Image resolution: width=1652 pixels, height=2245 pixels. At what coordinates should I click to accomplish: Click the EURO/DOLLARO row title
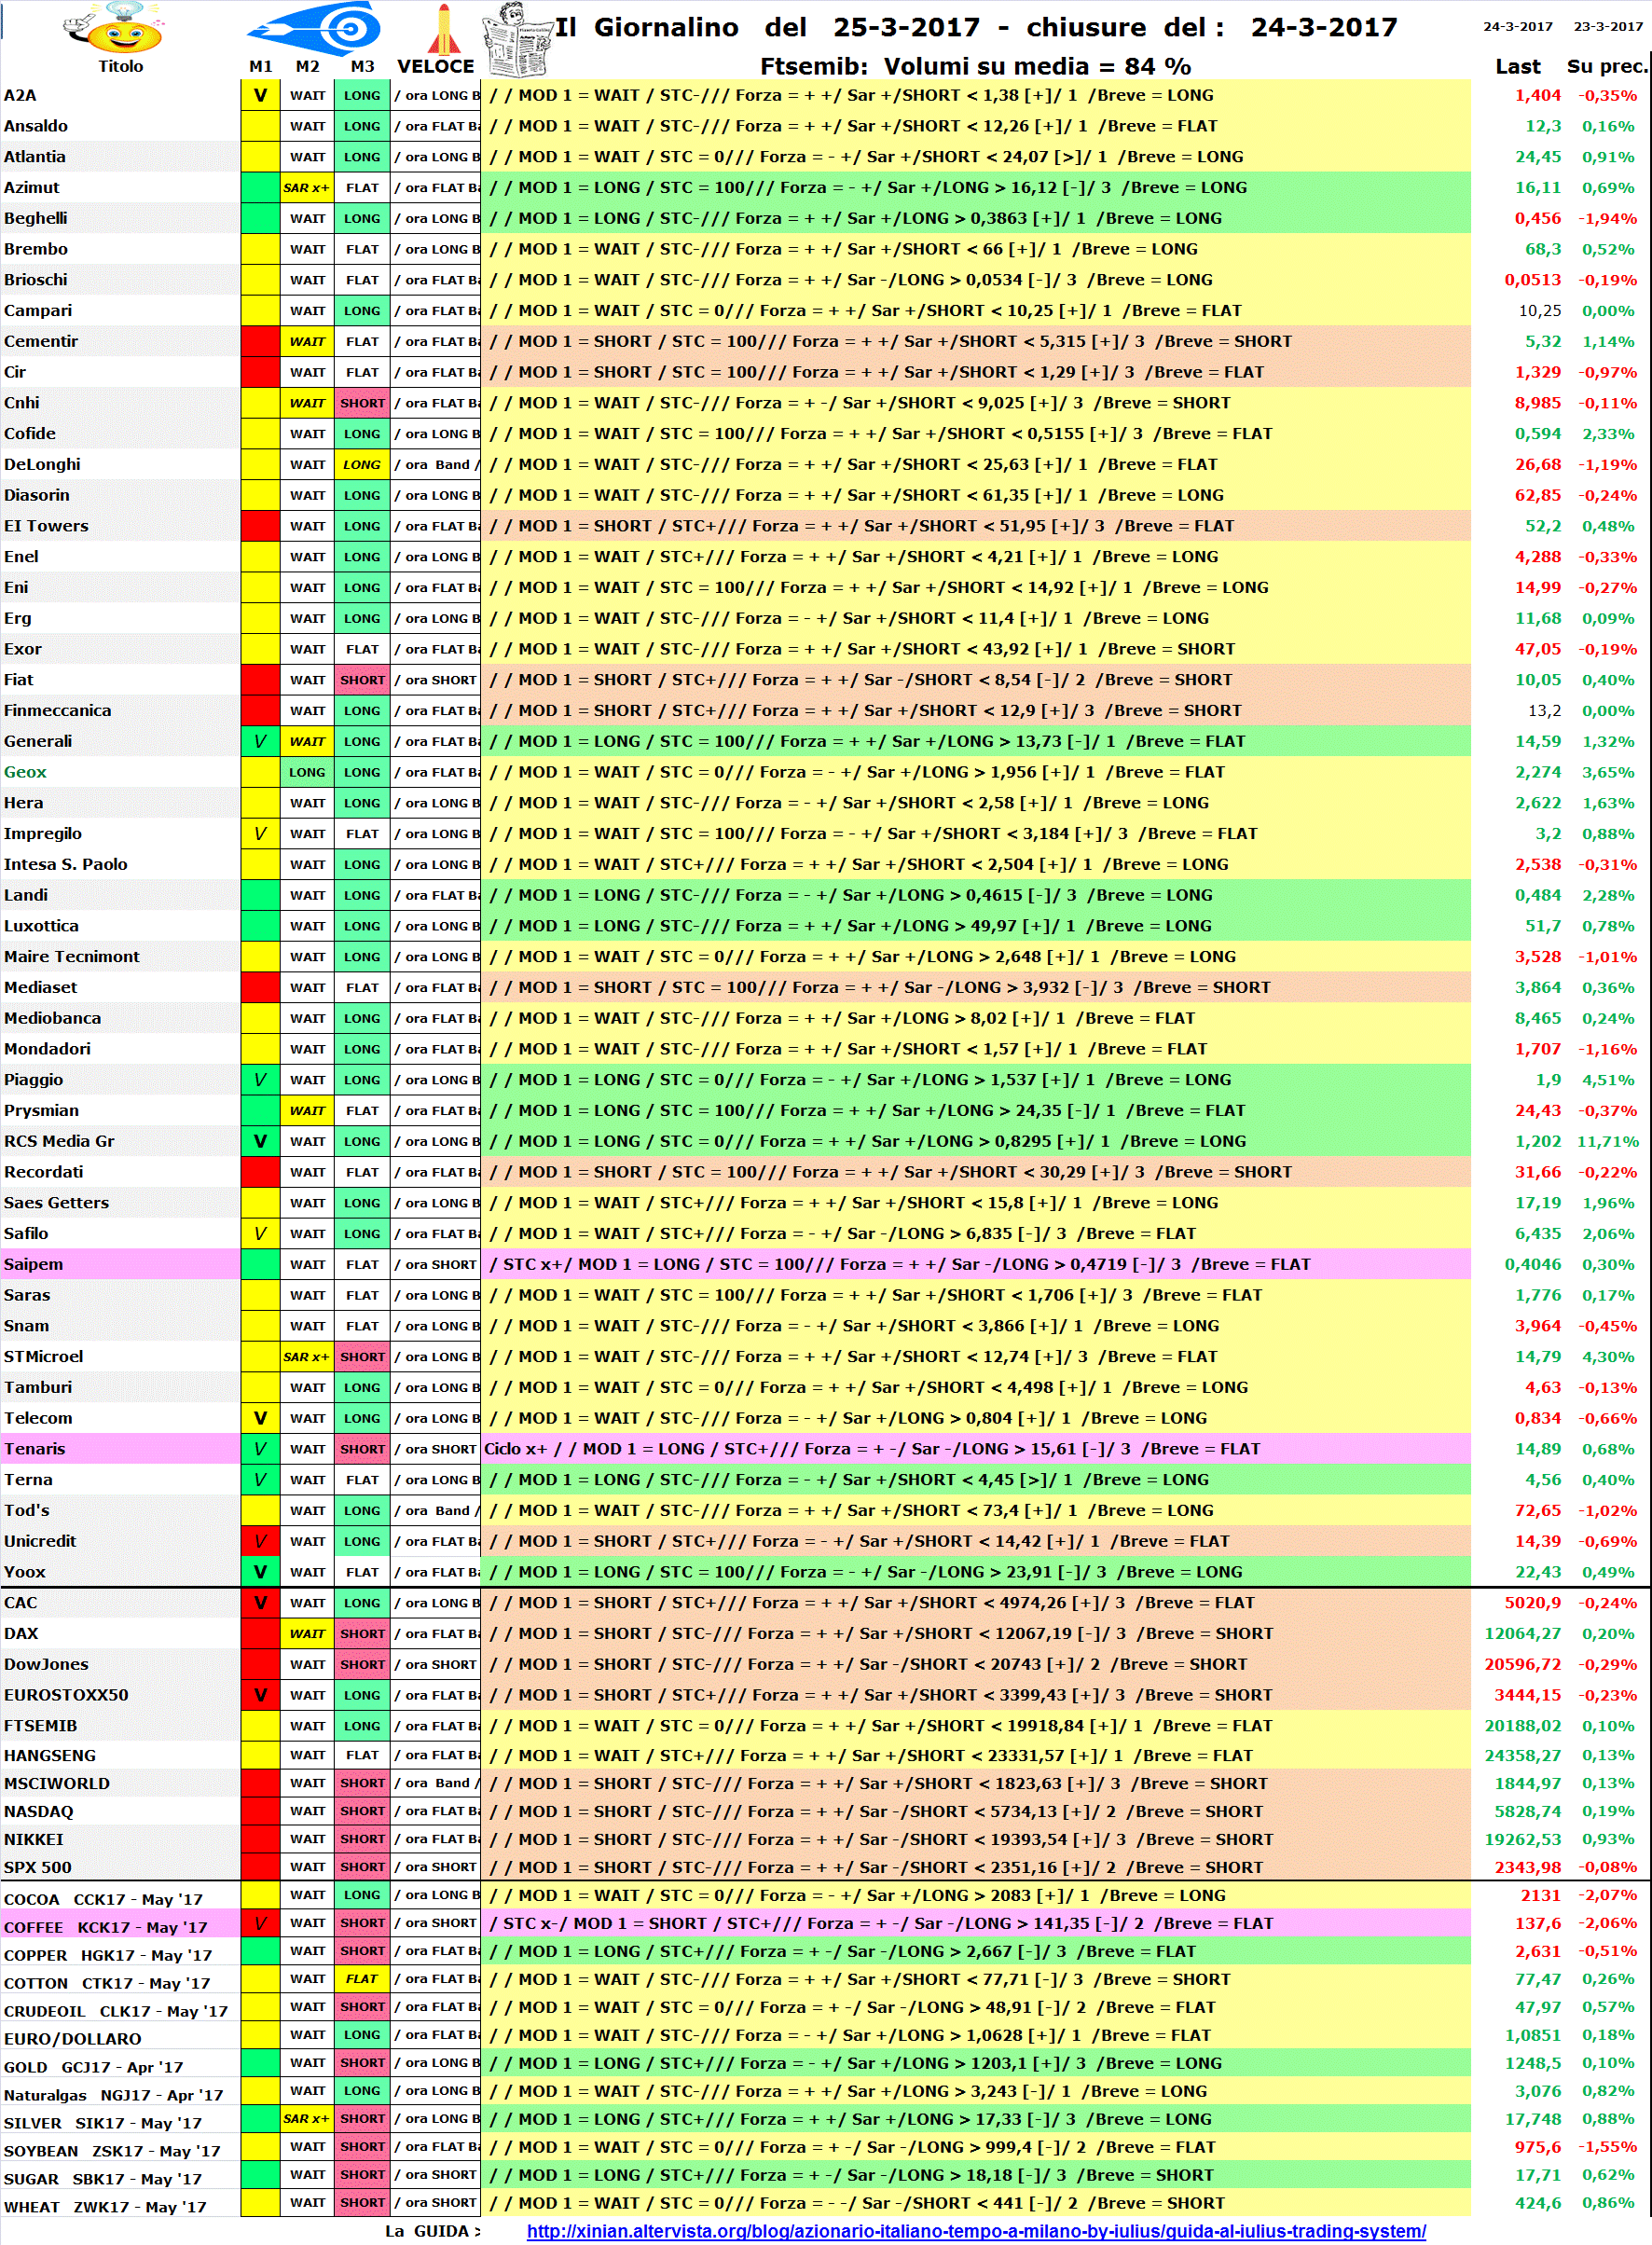coord(72,2039)
